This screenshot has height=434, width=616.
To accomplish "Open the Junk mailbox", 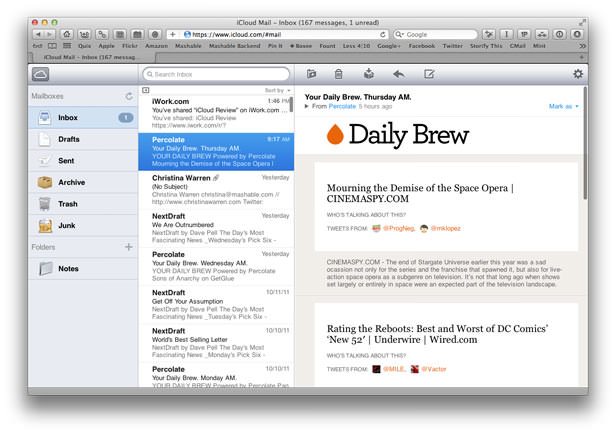I will 83,225.
